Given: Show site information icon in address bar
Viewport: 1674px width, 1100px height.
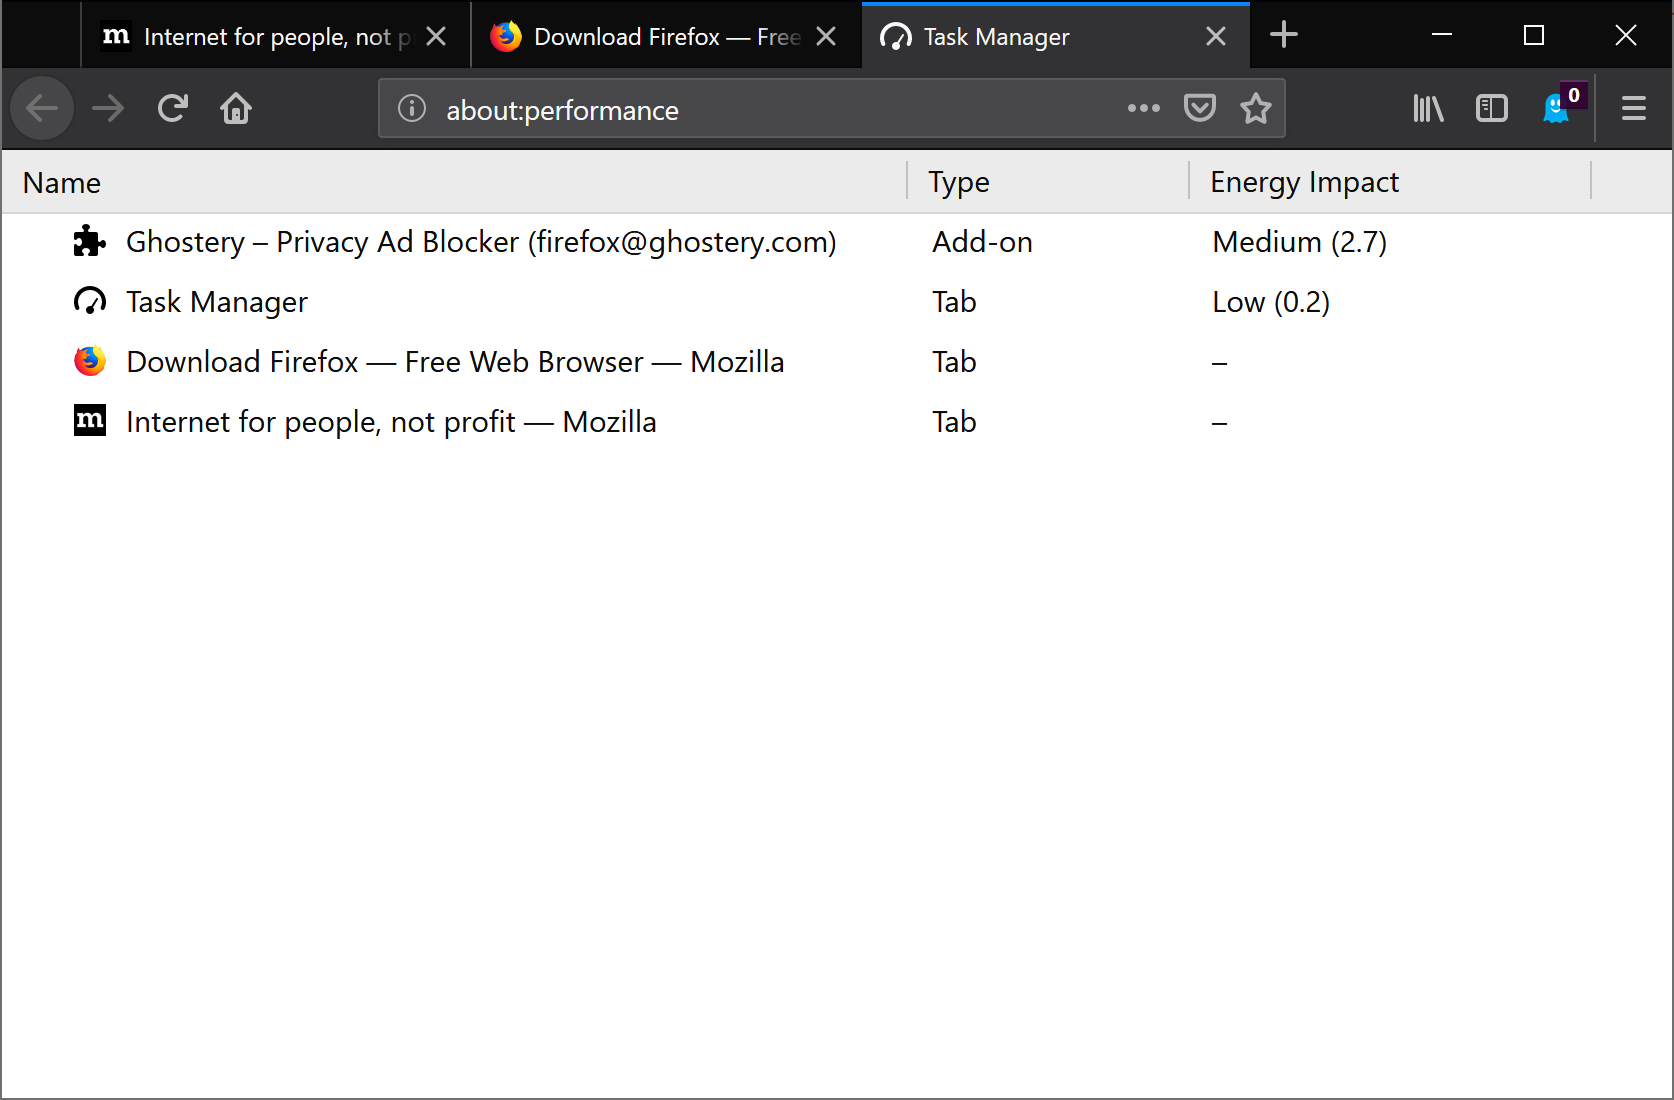Looking at the screenshot, I should tap(412, 108).
